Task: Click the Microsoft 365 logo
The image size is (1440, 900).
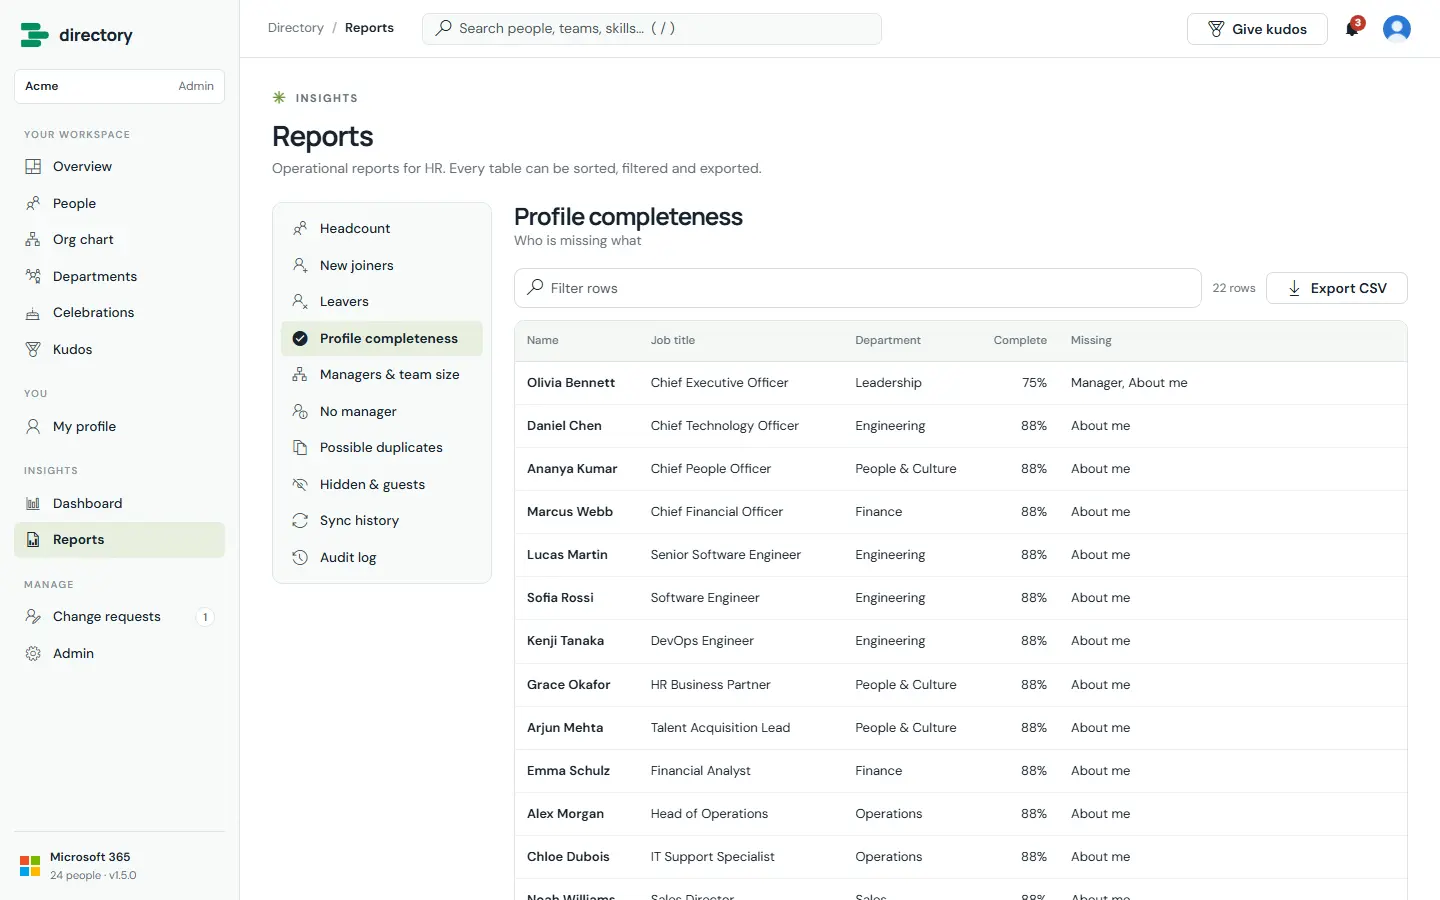Action: [x=30, y=866]
